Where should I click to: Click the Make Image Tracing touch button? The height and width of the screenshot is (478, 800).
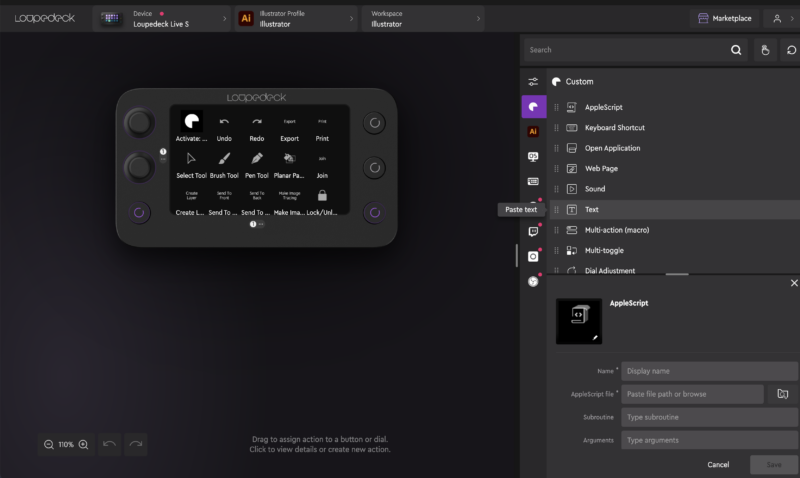pyautogui.click(x=289, y=201)
